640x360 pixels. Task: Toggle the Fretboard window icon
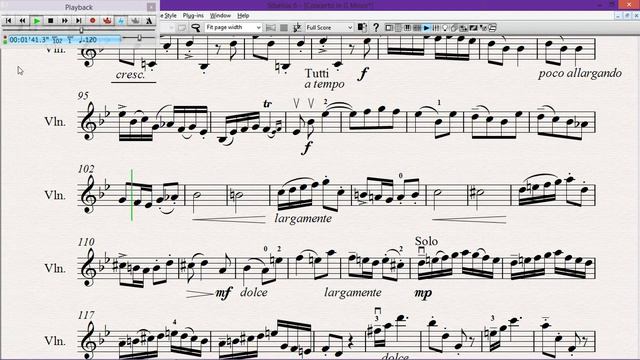tap(417, 28)
